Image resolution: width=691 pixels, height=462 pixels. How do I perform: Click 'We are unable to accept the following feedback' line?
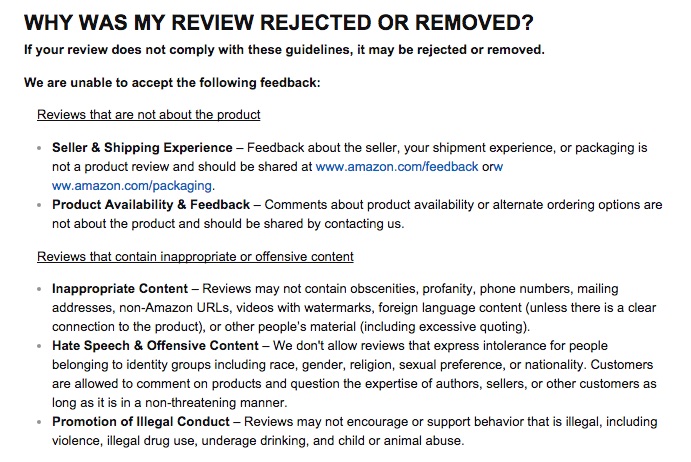point(172,82)
